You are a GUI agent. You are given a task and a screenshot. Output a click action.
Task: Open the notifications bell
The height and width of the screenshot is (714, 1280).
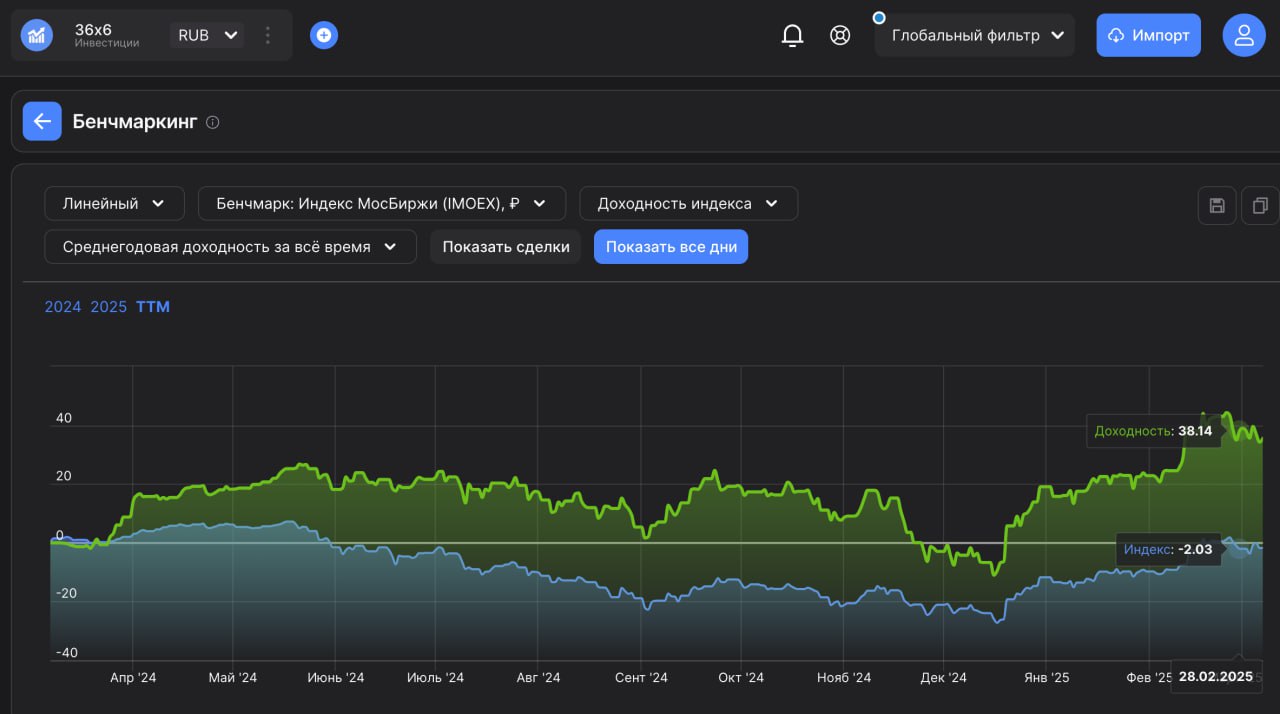pyautogui.click(x=792, y=36)
